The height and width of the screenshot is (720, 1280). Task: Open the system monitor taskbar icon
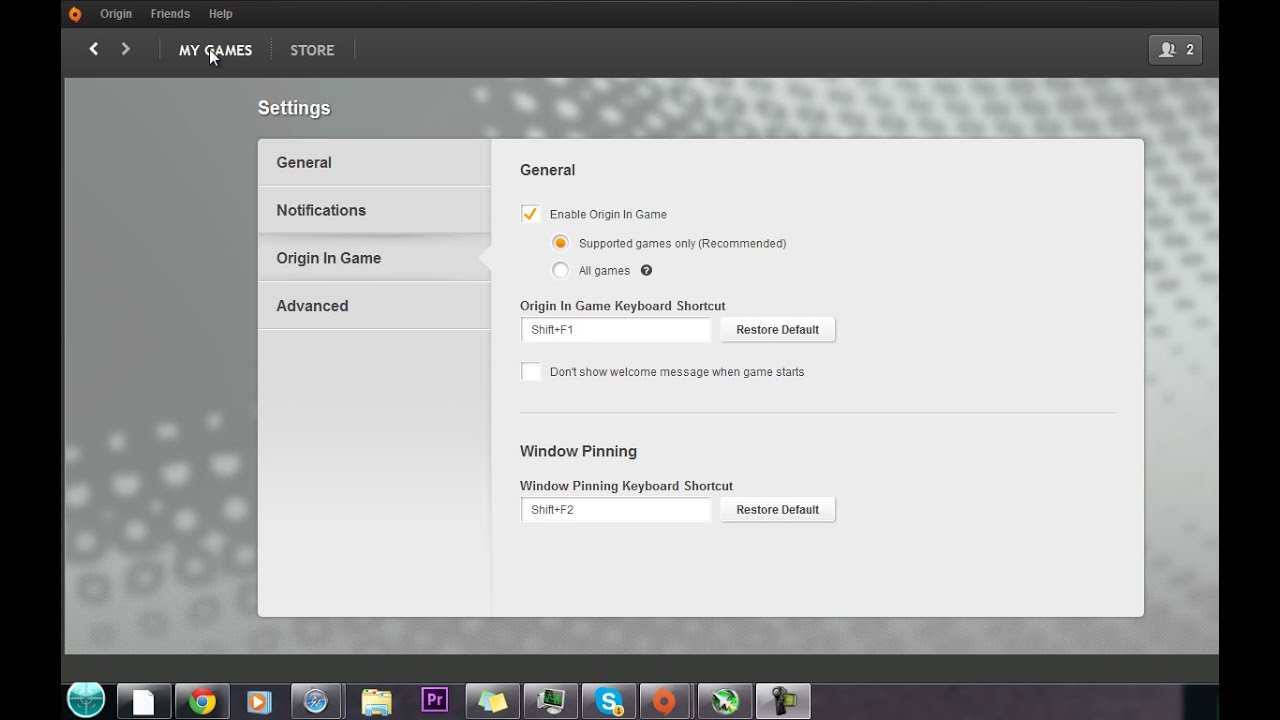tap(550, 702)
